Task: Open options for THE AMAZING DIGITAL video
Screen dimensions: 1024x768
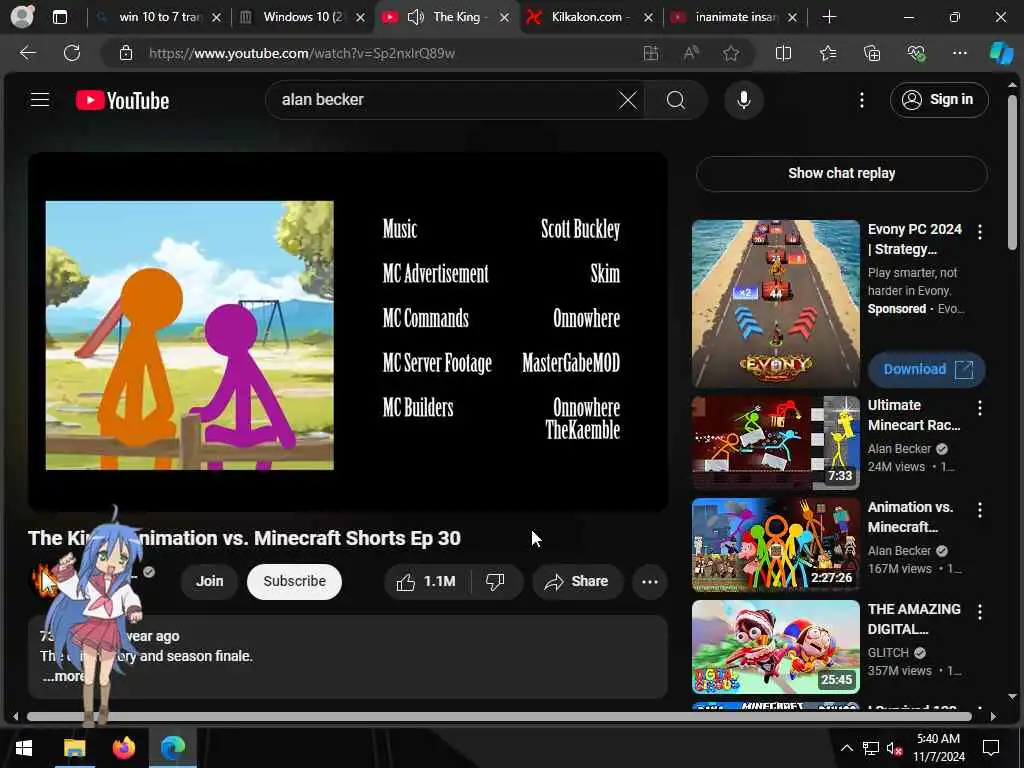Action: coord(980,611)
